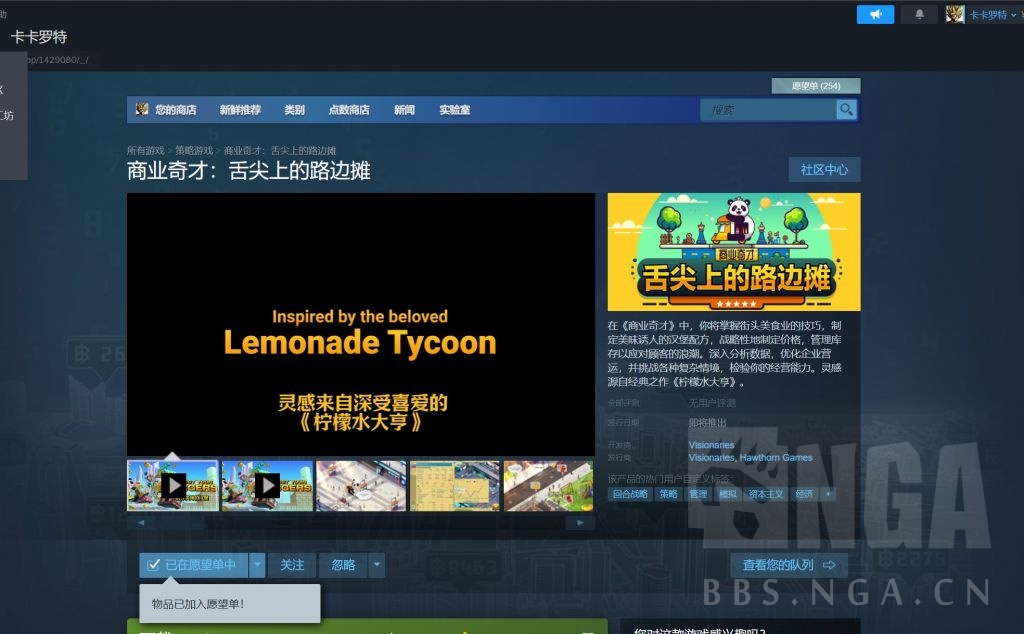Click into the store search field
The image size is (1024, 634).
pos(769,110)
